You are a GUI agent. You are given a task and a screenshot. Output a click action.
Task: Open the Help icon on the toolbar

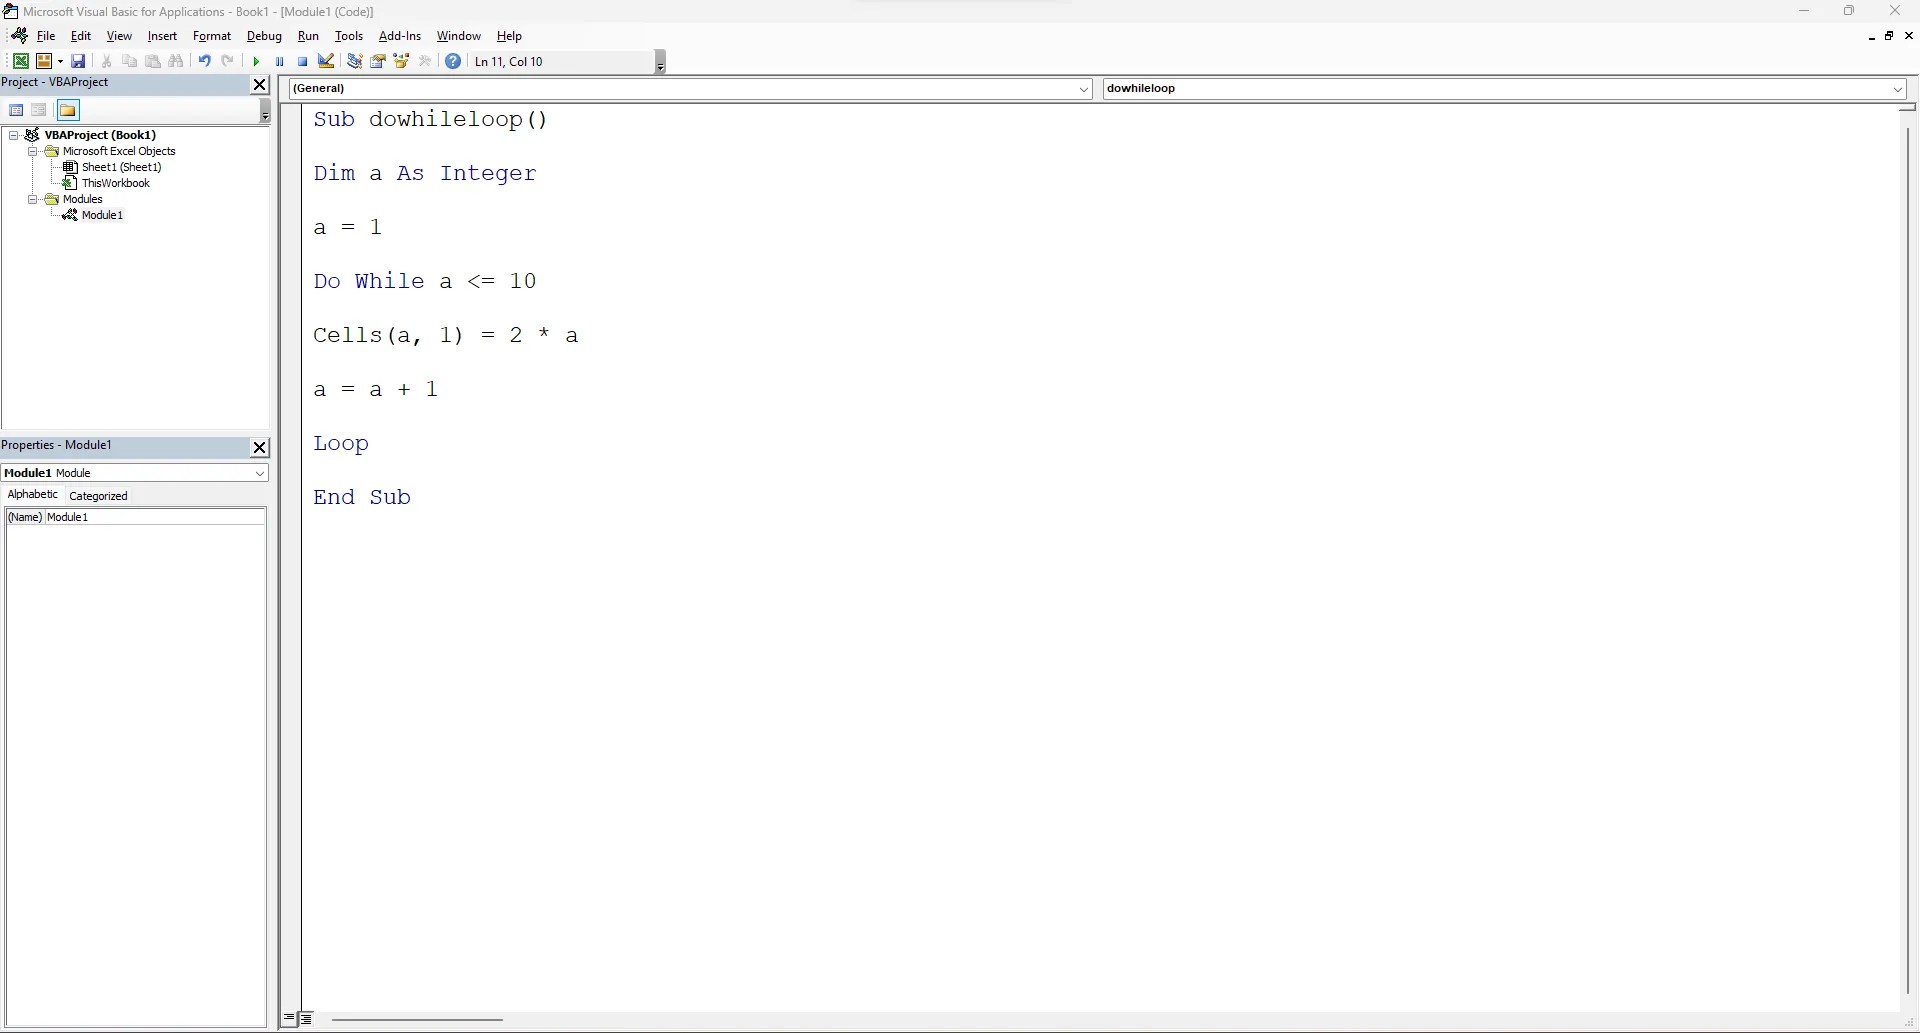click(x=453, y=61)
